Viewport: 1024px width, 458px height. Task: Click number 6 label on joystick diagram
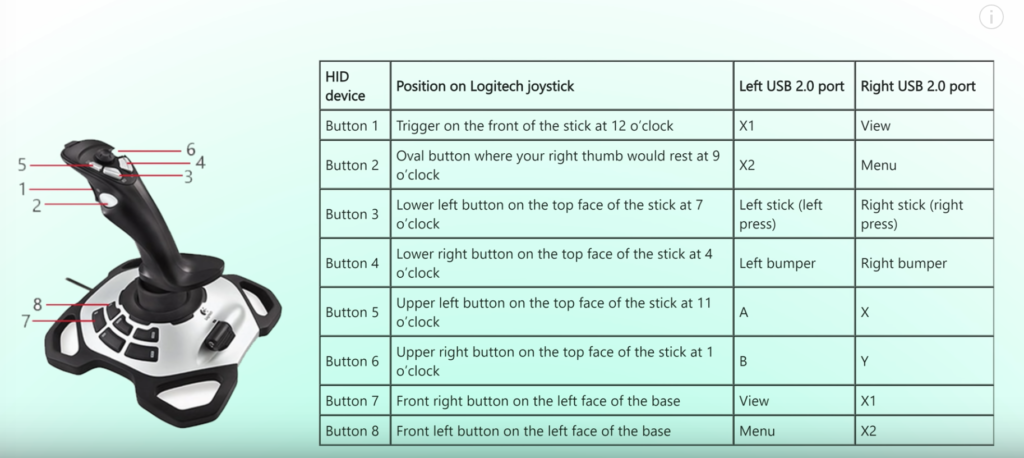pos(191,150)
